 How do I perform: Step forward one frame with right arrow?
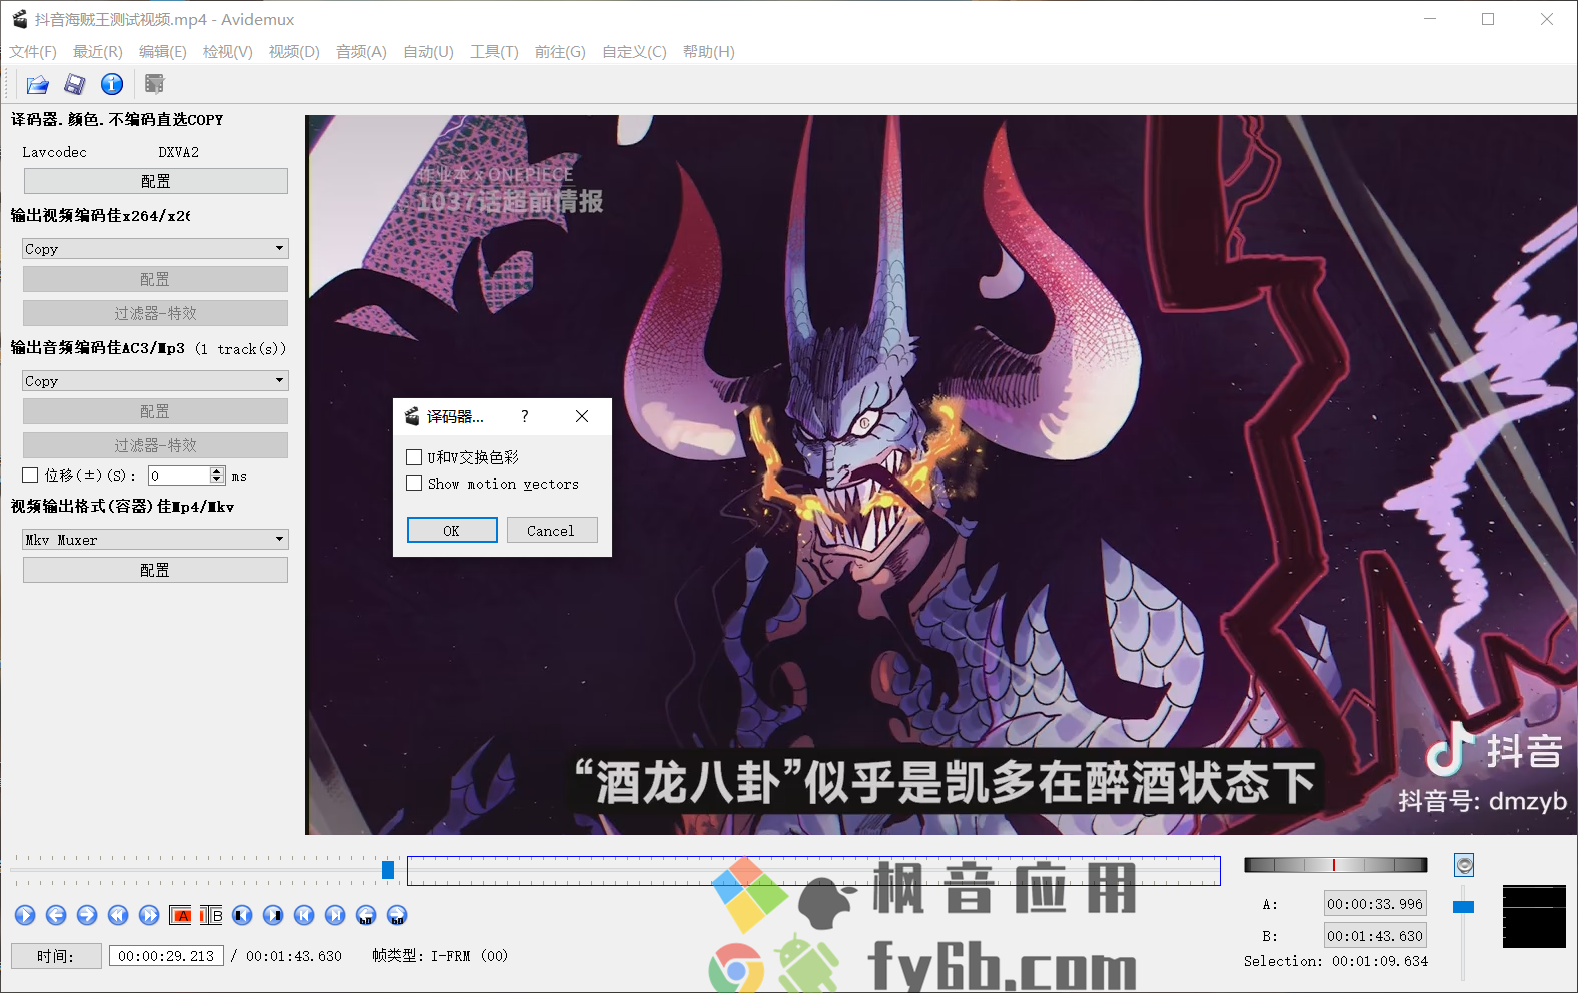(87, 915)
